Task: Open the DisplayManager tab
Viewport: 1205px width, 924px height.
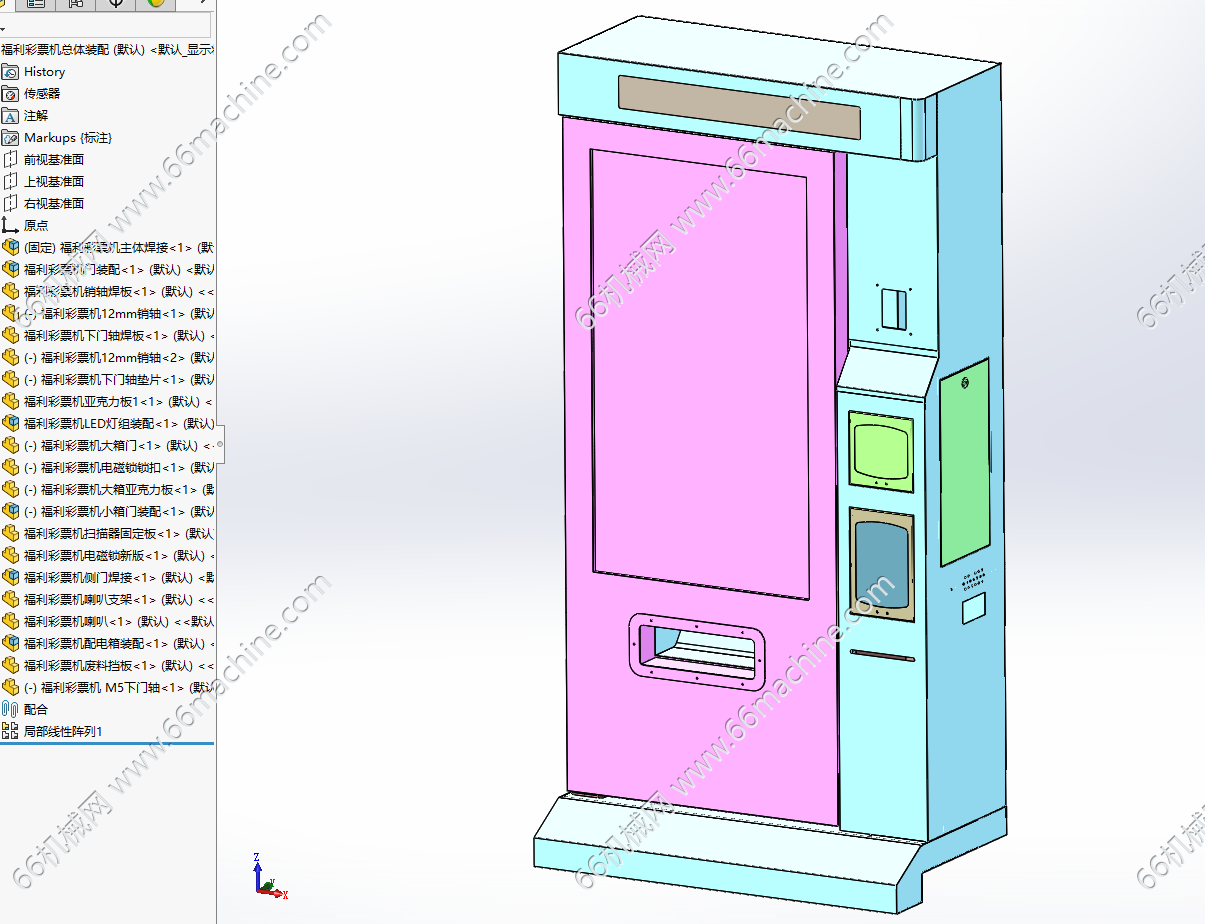Action: (x=156, y=4)
